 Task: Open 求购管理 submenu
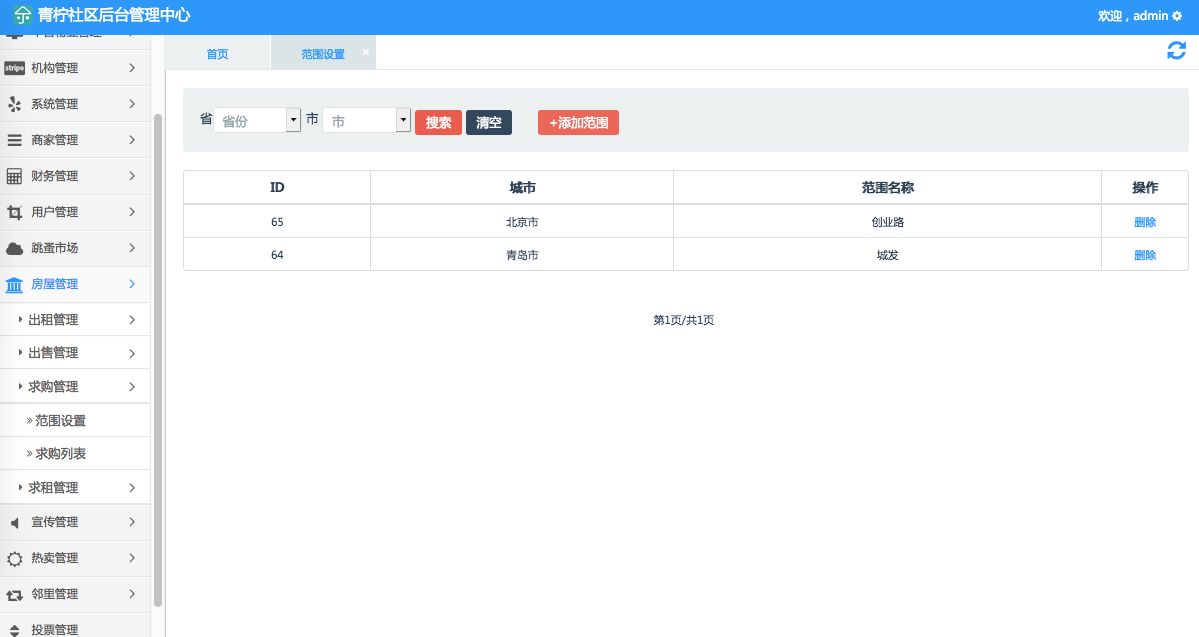[x=75, y=386]
